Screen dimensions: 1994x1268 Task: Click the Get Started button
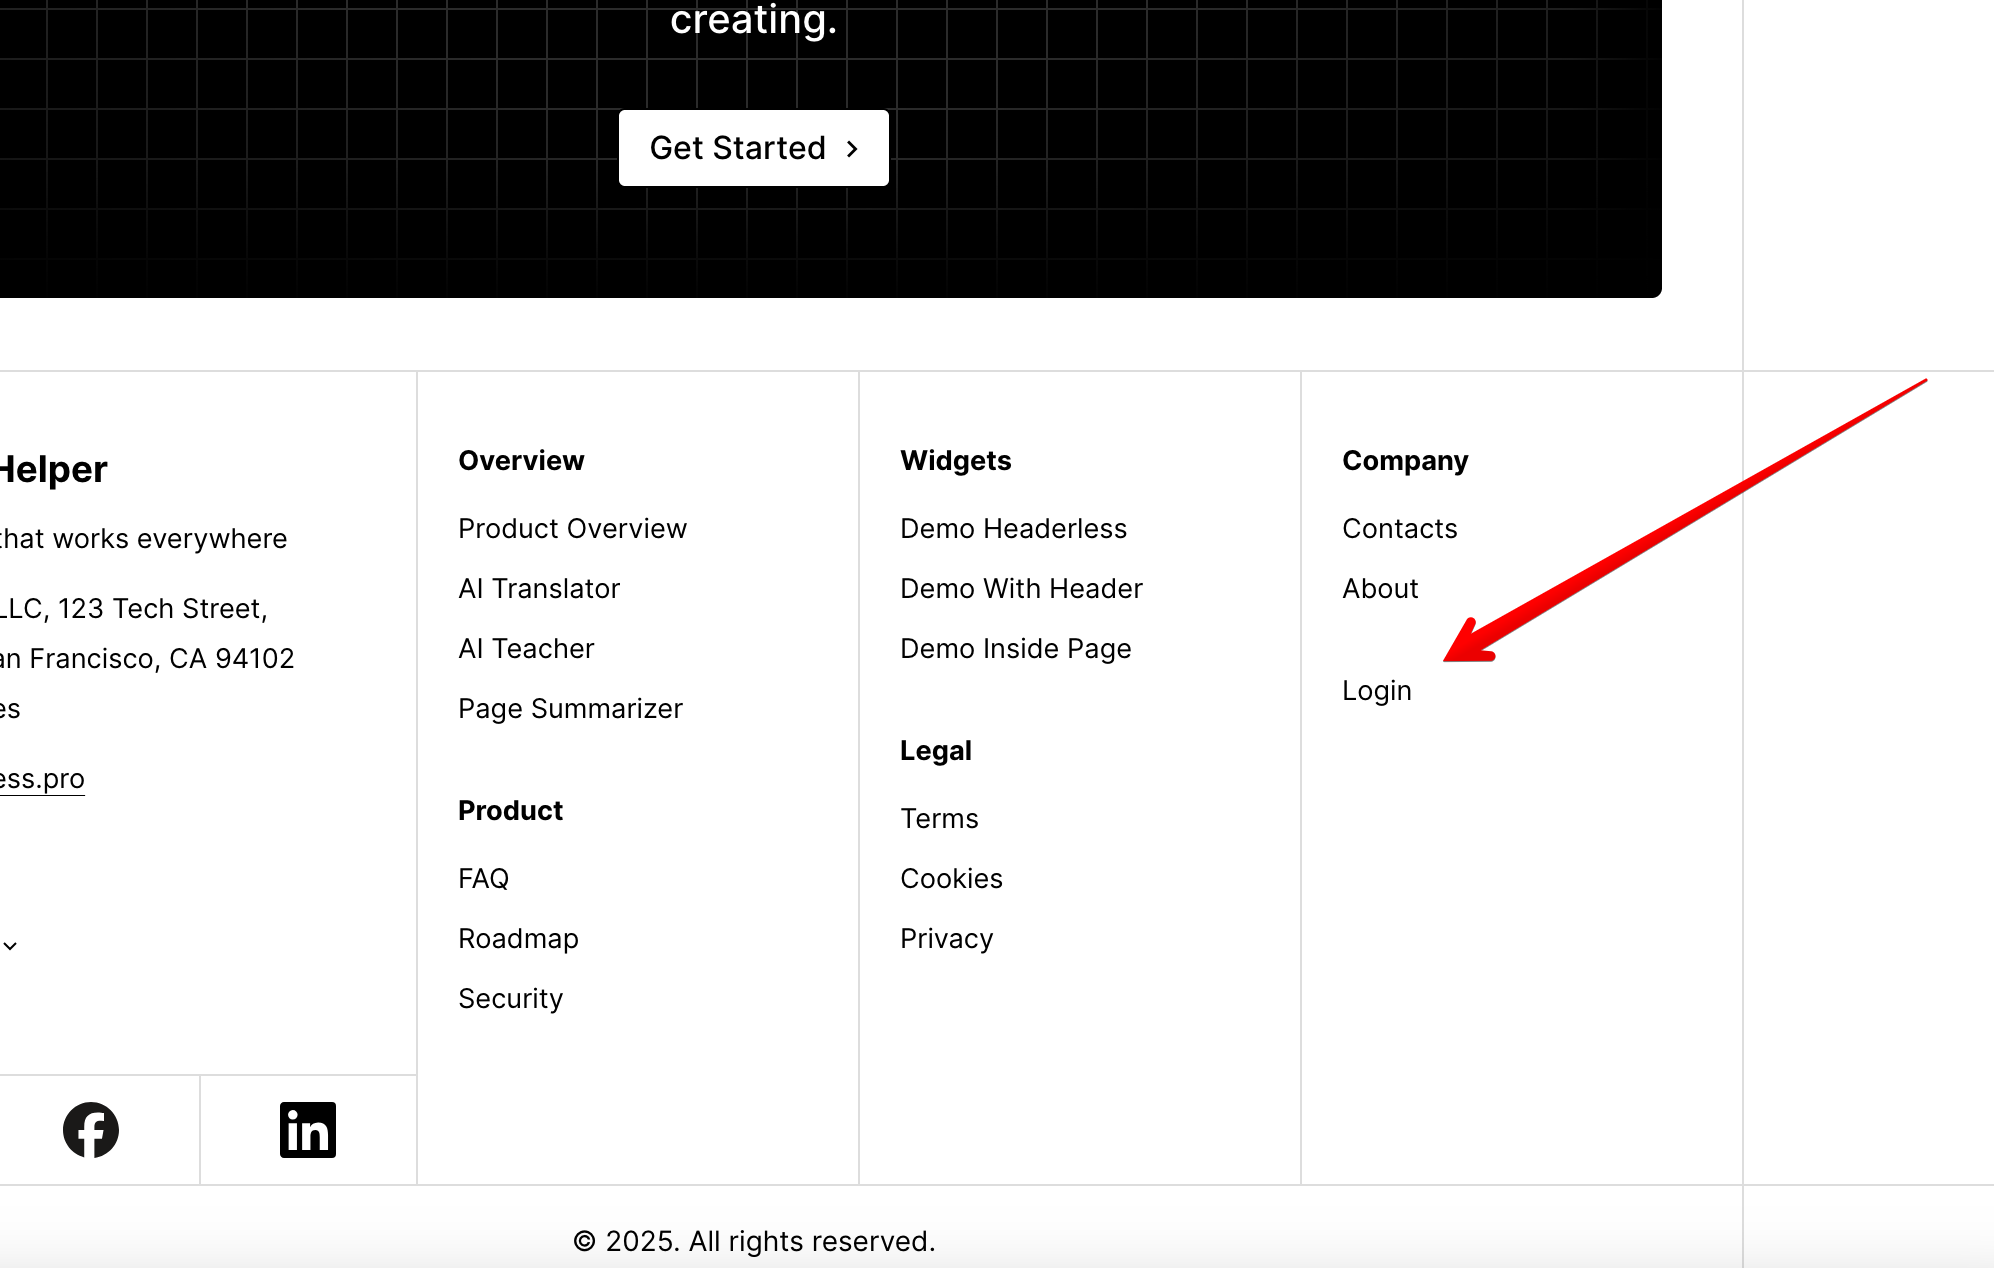pos(753,148)
